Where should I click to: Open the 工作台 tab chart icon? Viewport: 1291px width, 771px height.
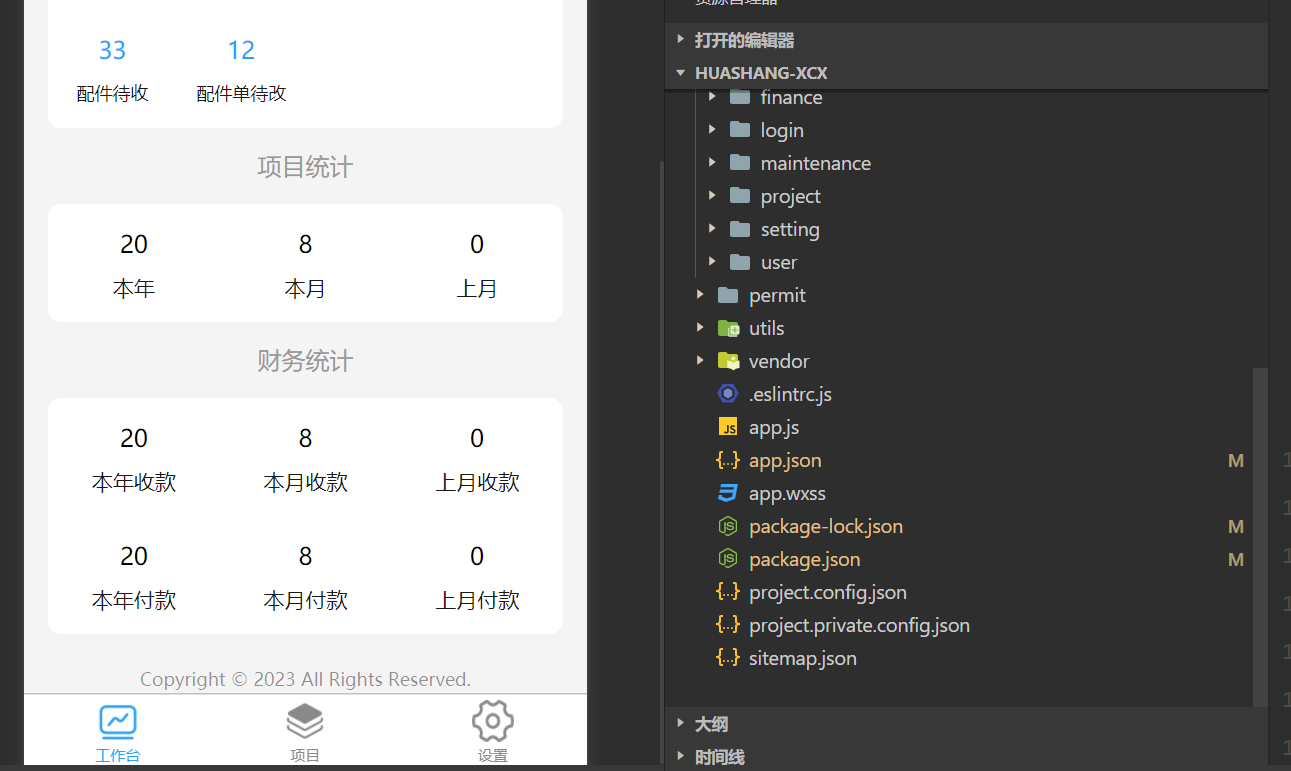(x=118, y=721)
